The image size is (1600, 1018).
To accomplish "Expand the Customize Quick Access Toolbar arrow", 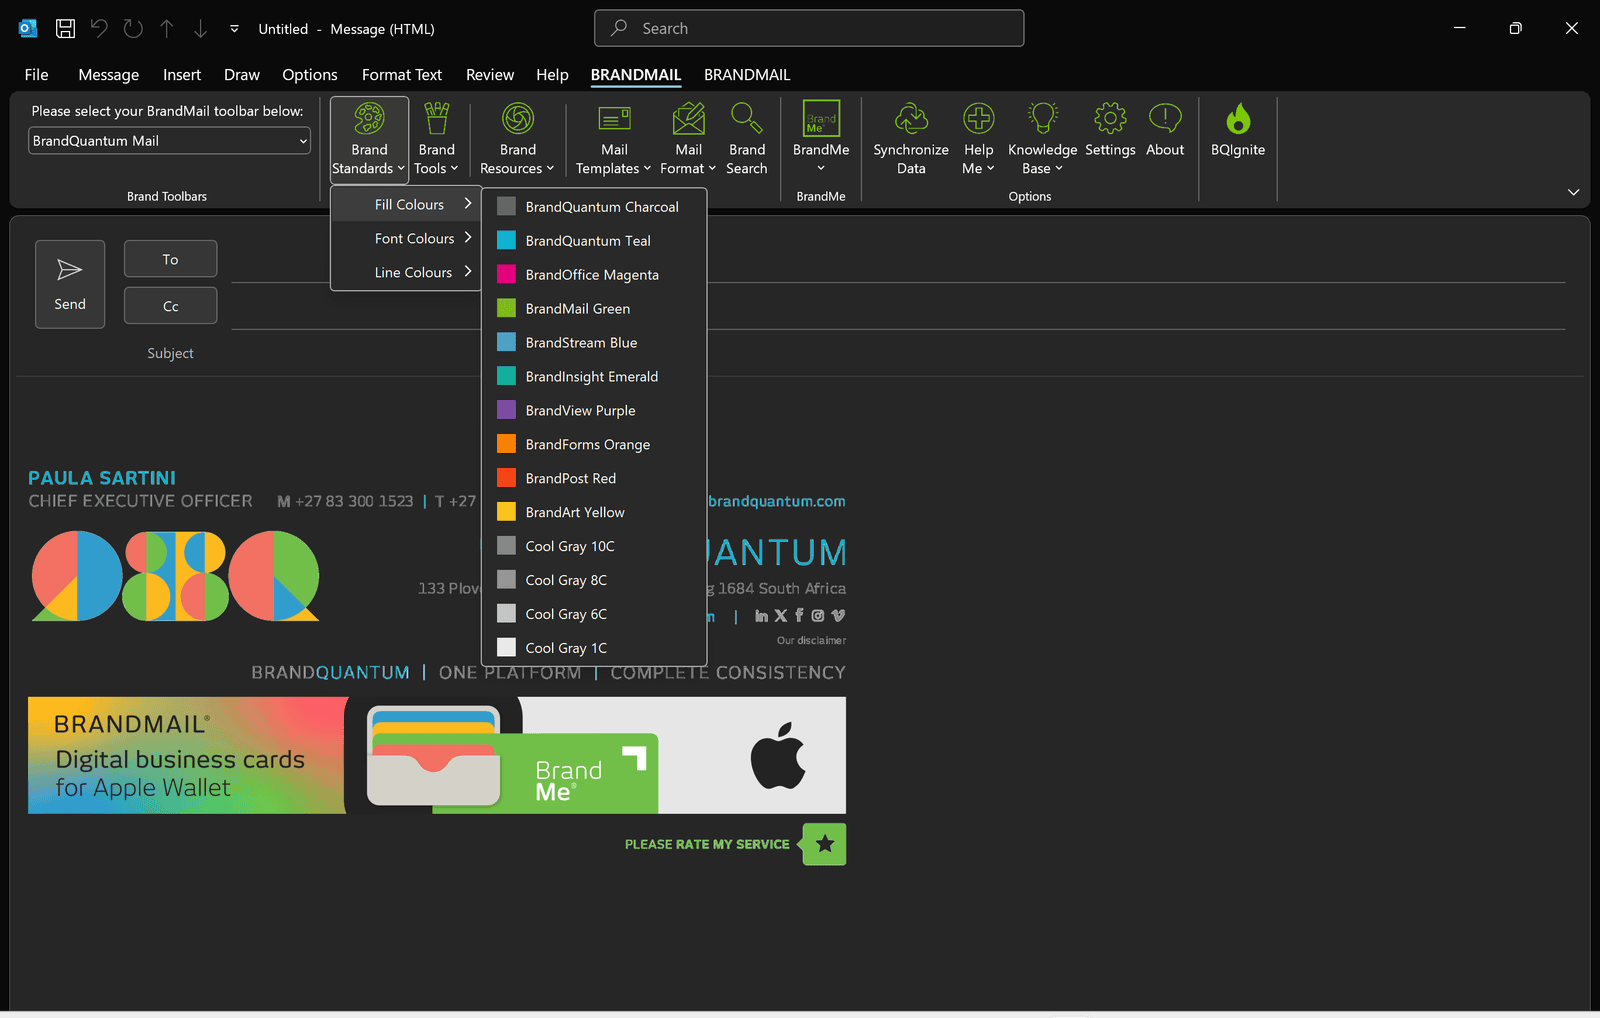I will click(x=234, y=29).
